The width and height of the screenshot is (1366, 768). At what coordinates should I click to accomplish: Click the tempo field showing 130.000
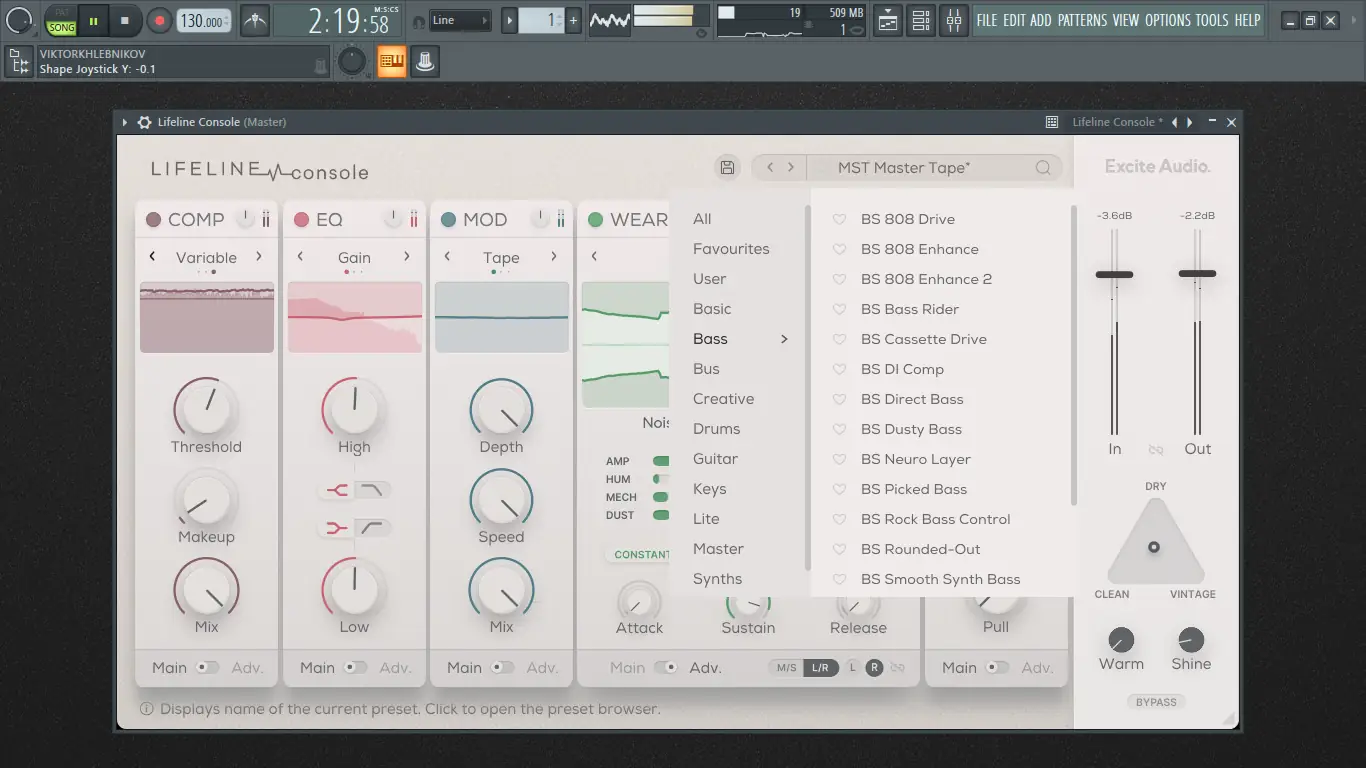click(x=203, y=21)
